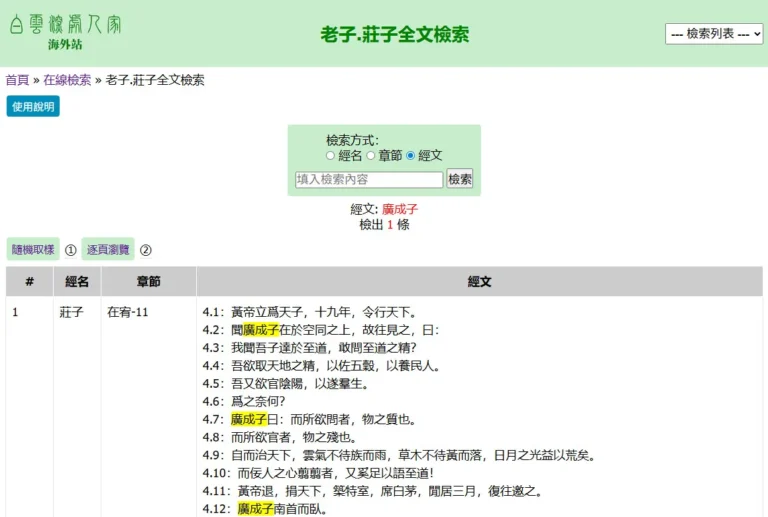Click line 4.4 吾欲取天地之精
Screen dimensions: 768x517
[x=321, y=366]
